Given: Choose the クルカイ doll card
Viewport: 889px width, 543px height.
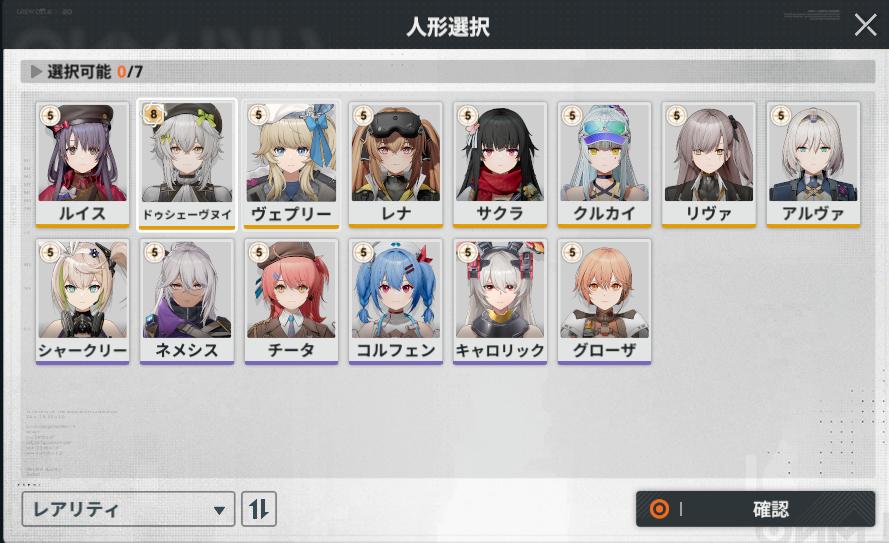Looking at the screenshot, I should pos(604,164).
